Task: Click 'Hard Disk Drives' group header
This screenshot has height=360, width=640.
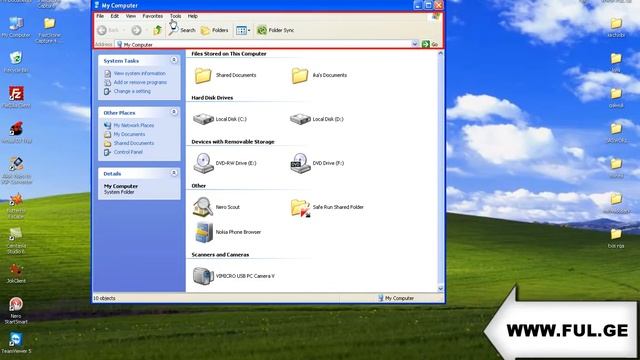Action: point(212,98)
